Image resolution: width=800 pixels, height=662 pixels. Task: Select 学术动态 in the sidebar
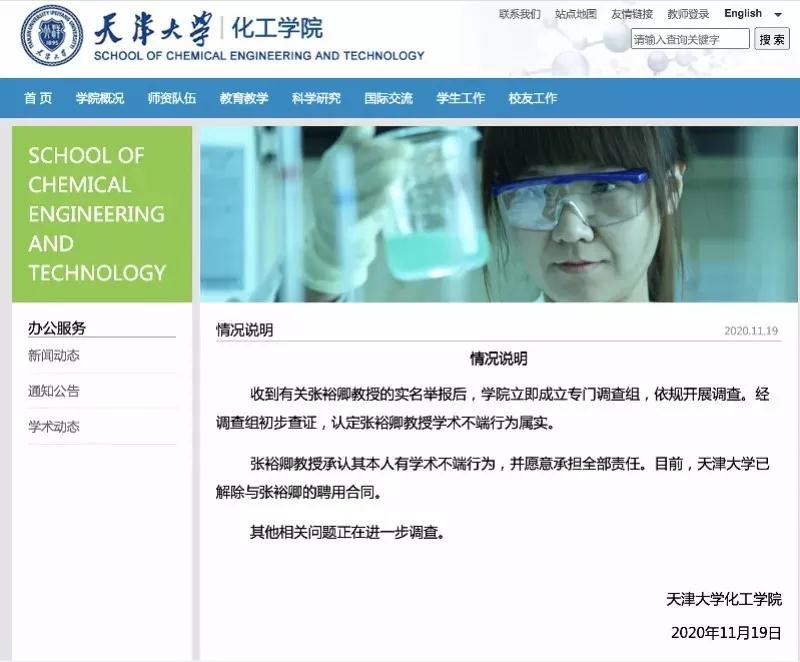[x=54, y=426]
